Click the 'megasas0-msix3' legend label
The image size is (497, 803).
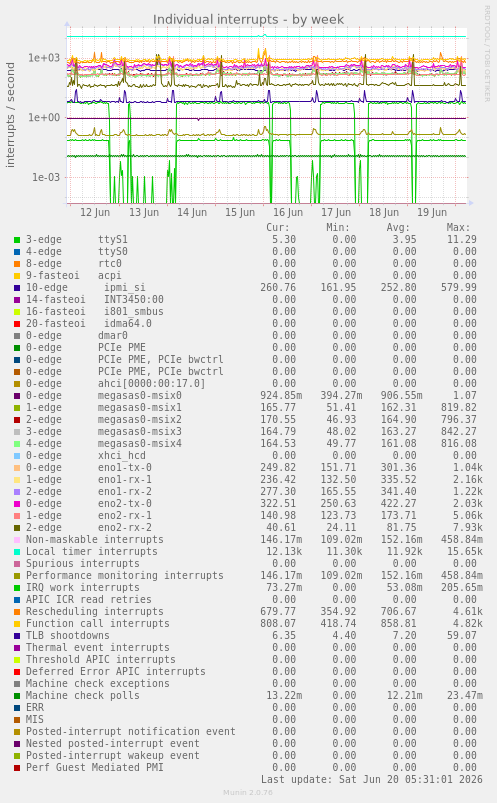pos(140,432)
